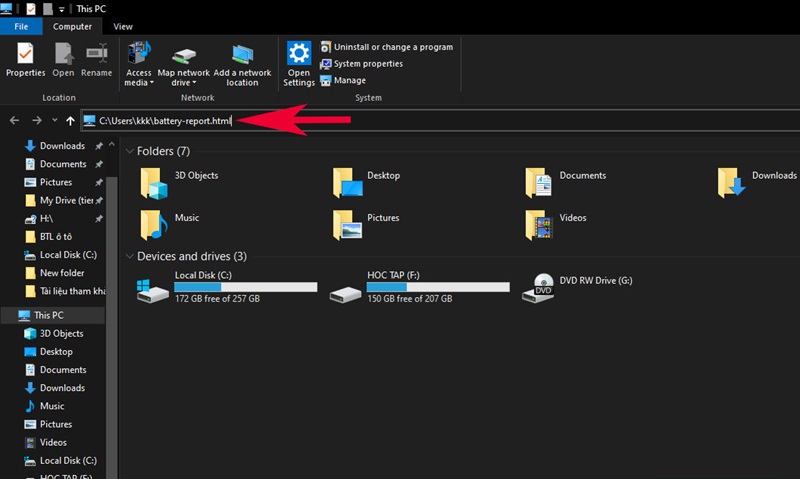The image size is (800, 479).
Task: Click the navigation pane scrollbar
Action: pyautogui.click(x=111, y=326)
